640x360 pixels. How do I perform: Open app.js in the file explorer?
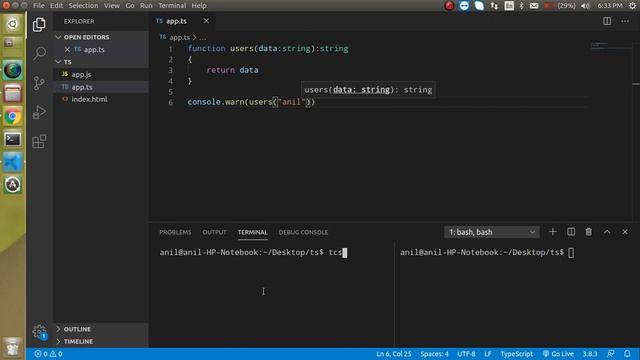point(100,75)
